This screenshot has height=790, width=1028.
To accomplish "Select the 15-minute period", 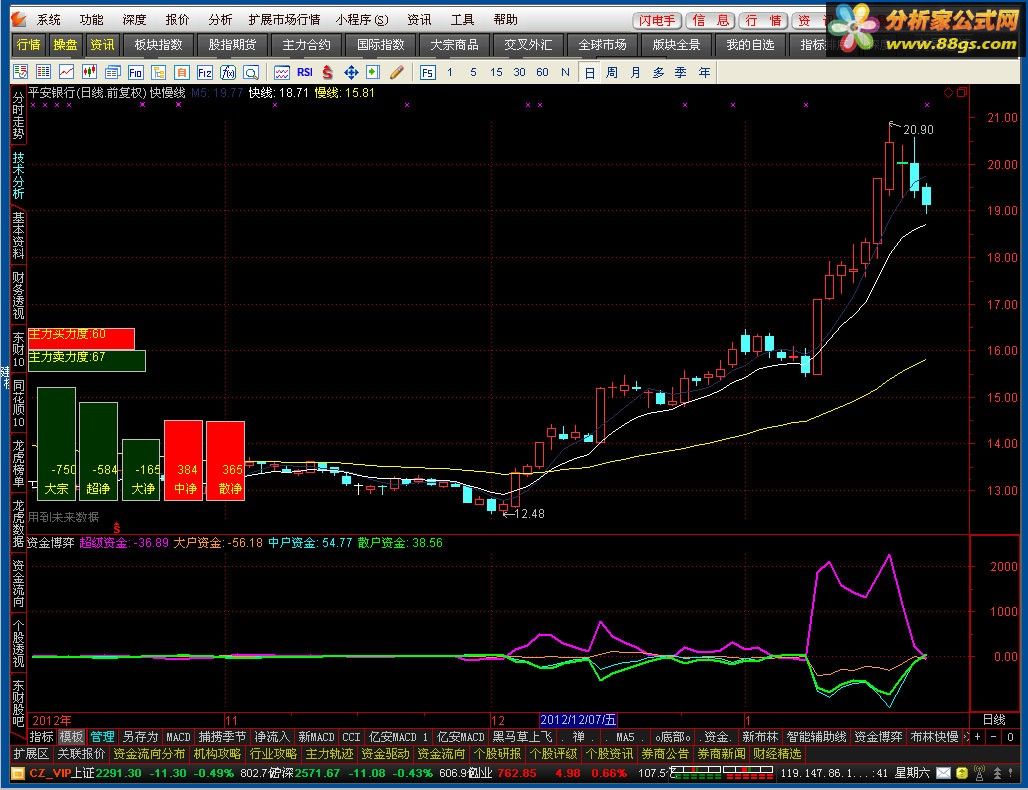I will point(496,72).
